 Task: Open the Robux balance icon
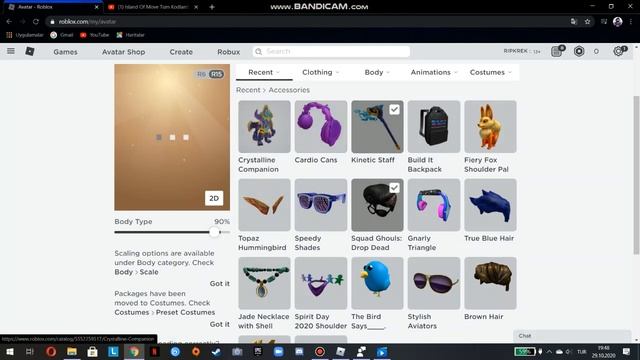(x=579, y=51)
